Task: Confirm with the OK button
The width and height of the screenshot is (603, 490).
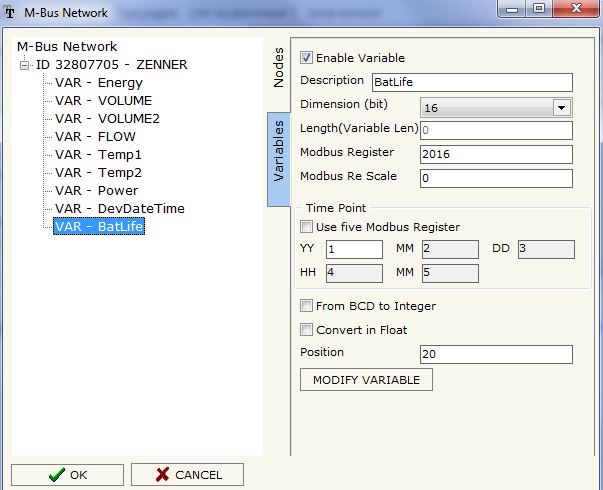Action: [x=67, y=474]
